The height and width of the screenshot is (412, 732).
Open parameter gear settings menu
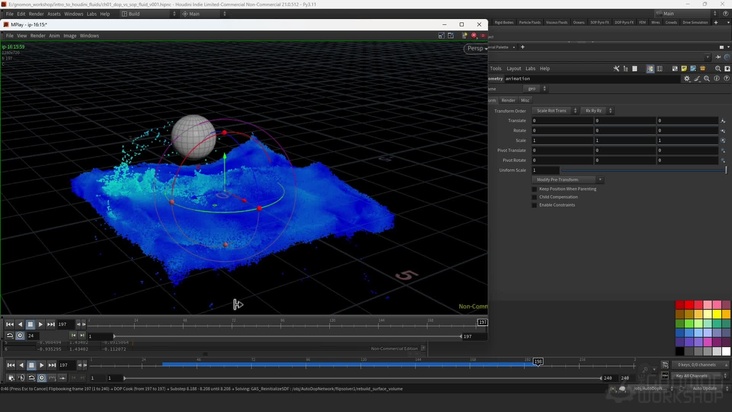point(687,79)
